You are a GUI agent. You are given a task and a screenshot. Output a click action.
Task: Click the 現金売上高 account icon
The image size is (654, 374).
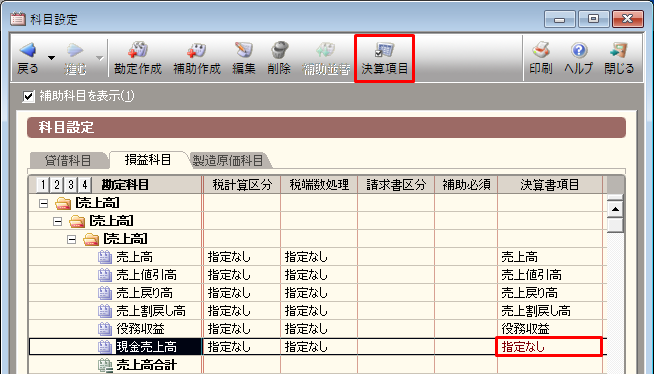pos(105,346)
